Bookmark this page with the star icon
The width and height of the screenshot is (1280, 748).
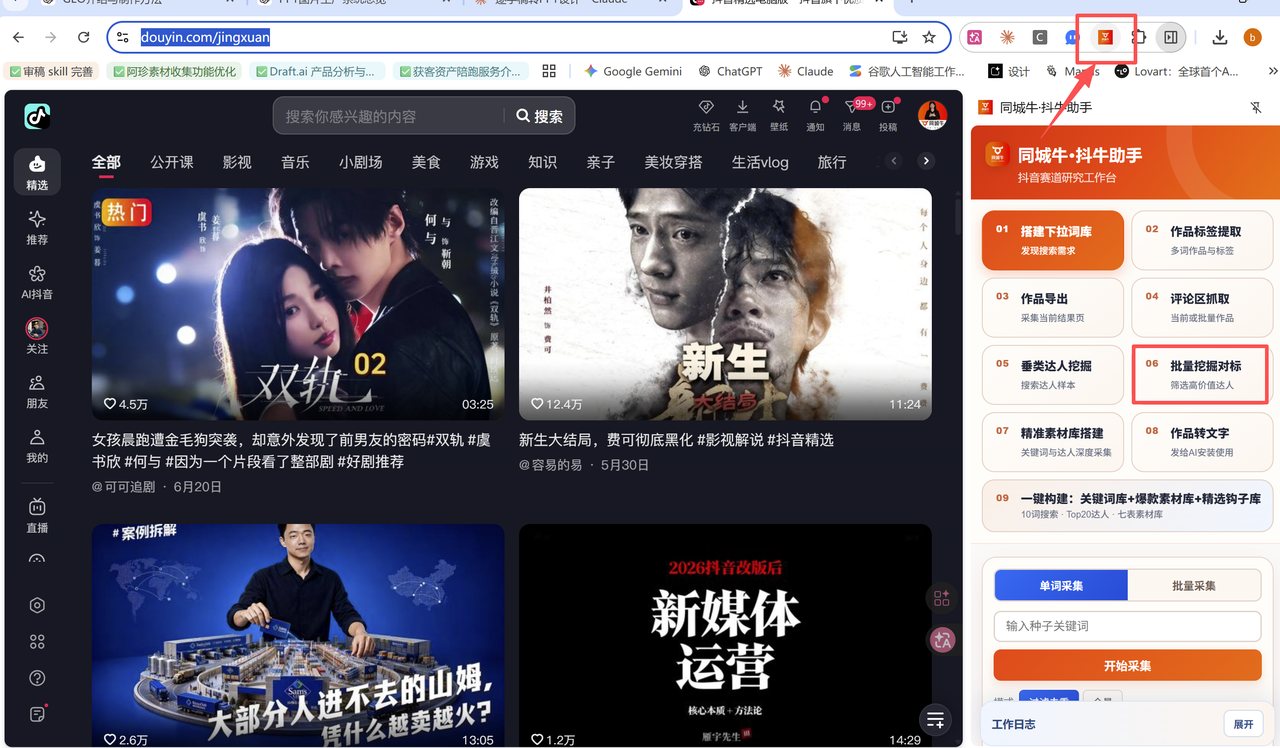tap(929, 37)
